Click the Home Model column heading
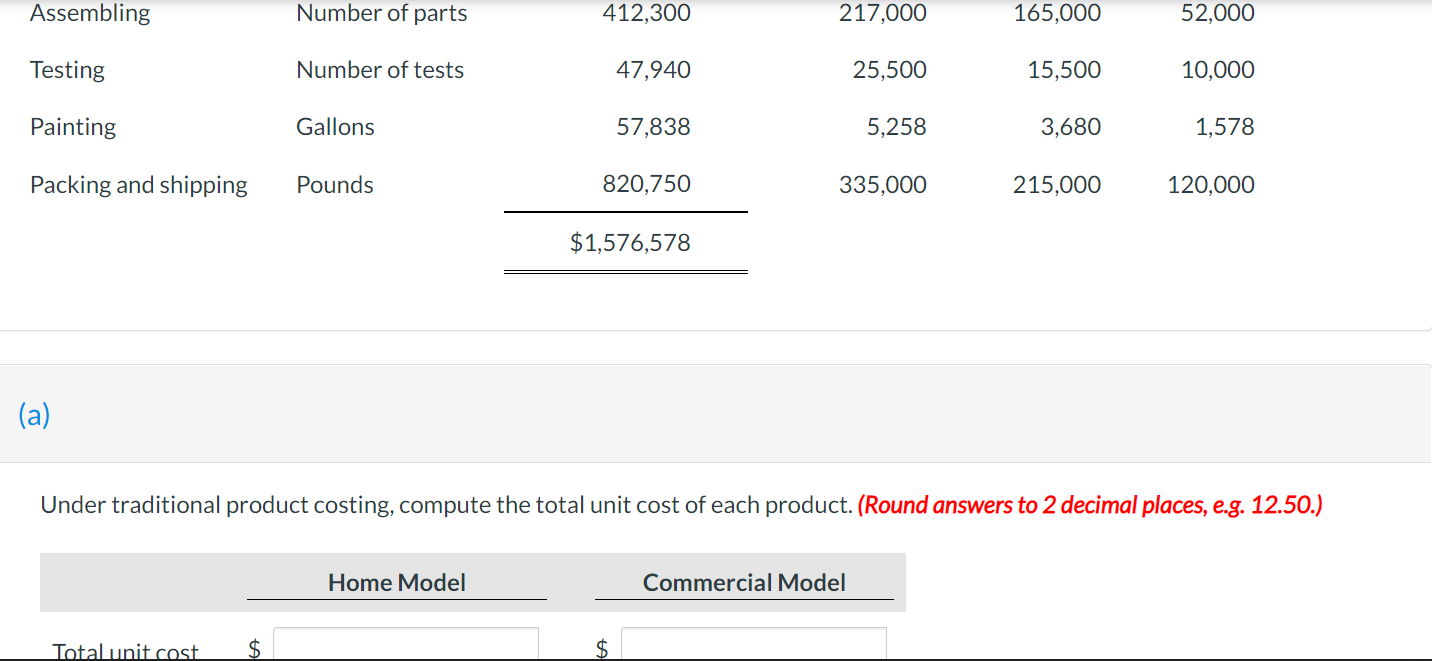This screenshot has height=661, width=1432. click(x=396, y=582)
